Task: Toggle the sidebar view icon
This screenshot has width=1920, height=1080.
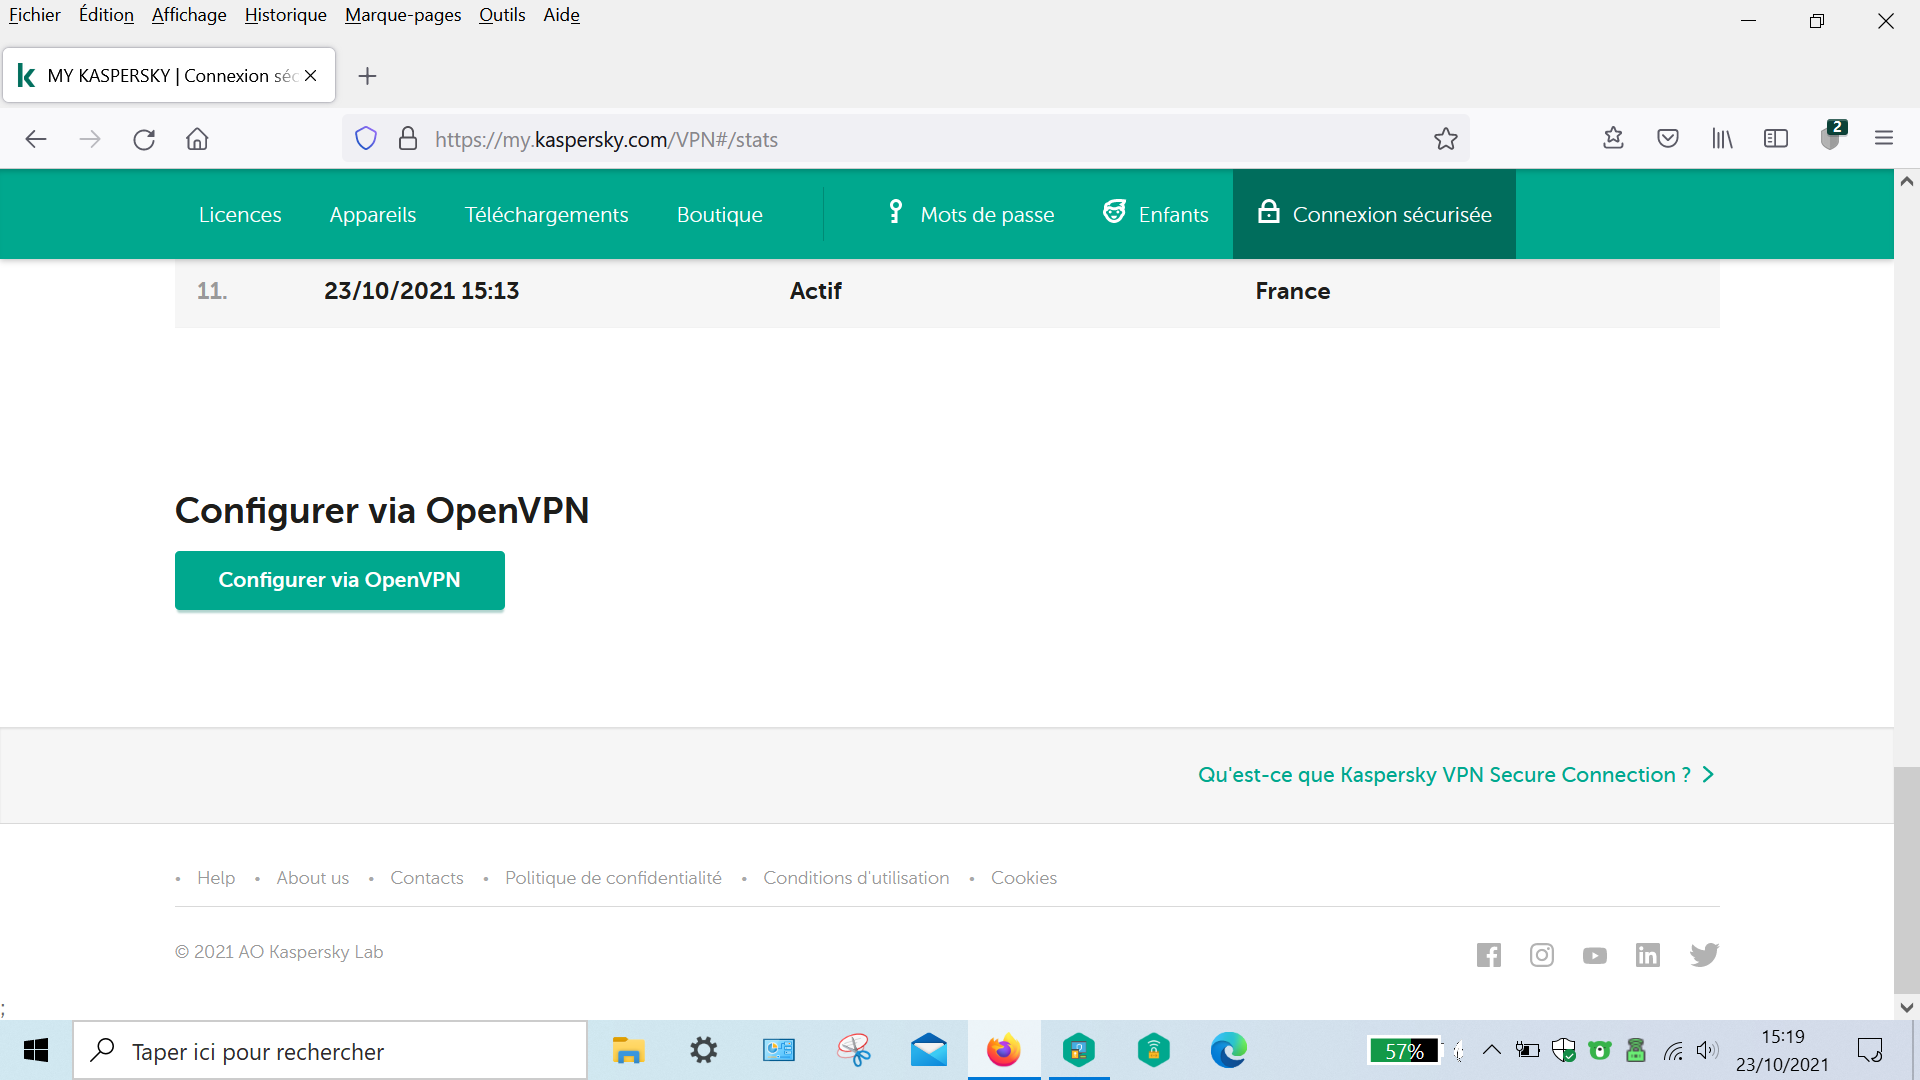Action: click(1775, 139)
